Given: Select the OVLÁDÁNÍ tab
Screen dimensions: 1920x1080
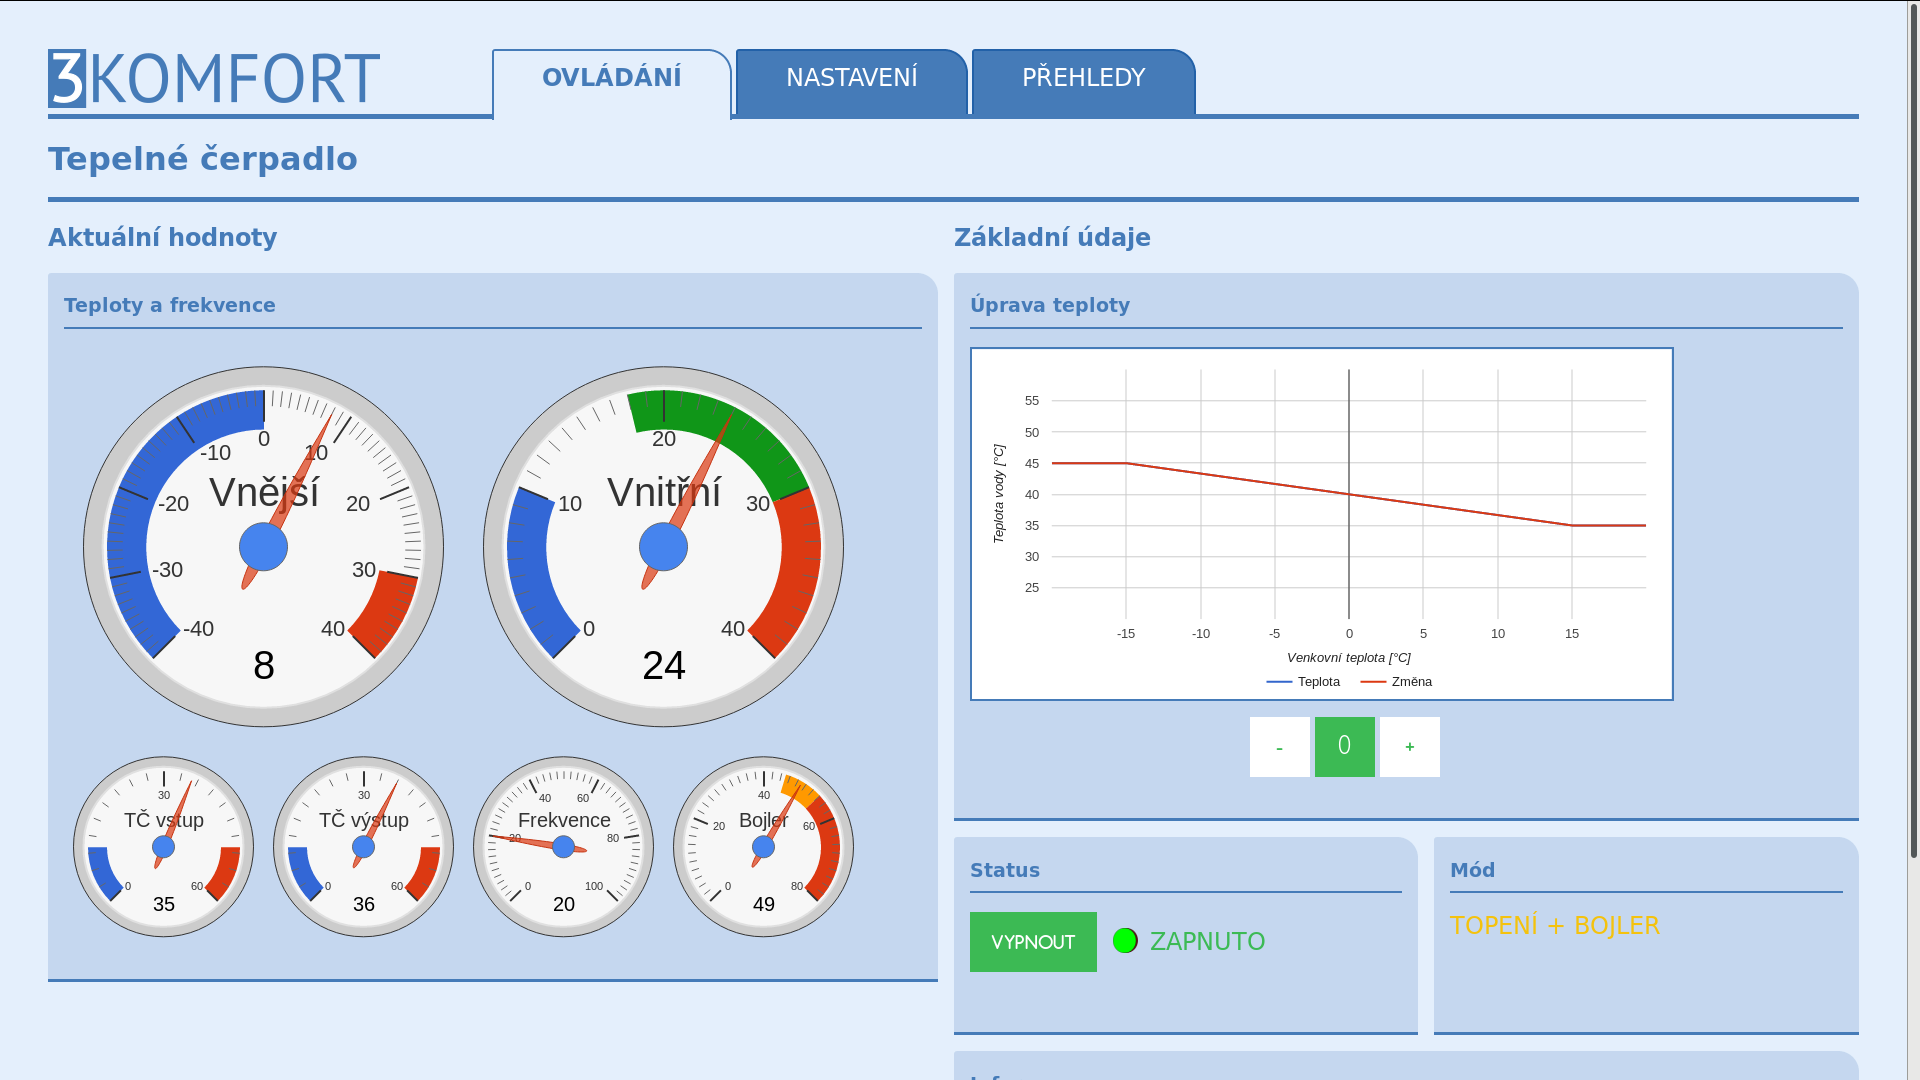Looking at the screenshot, I should 612,79.
